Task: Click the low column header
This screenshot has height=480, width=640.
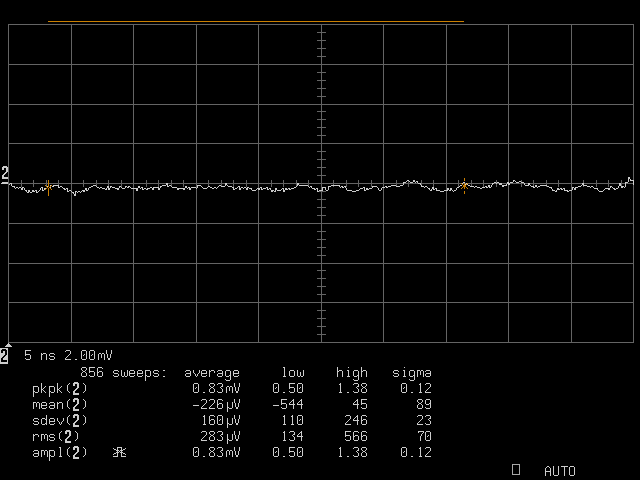Action: pyautogui.click(x=293, y=373)
